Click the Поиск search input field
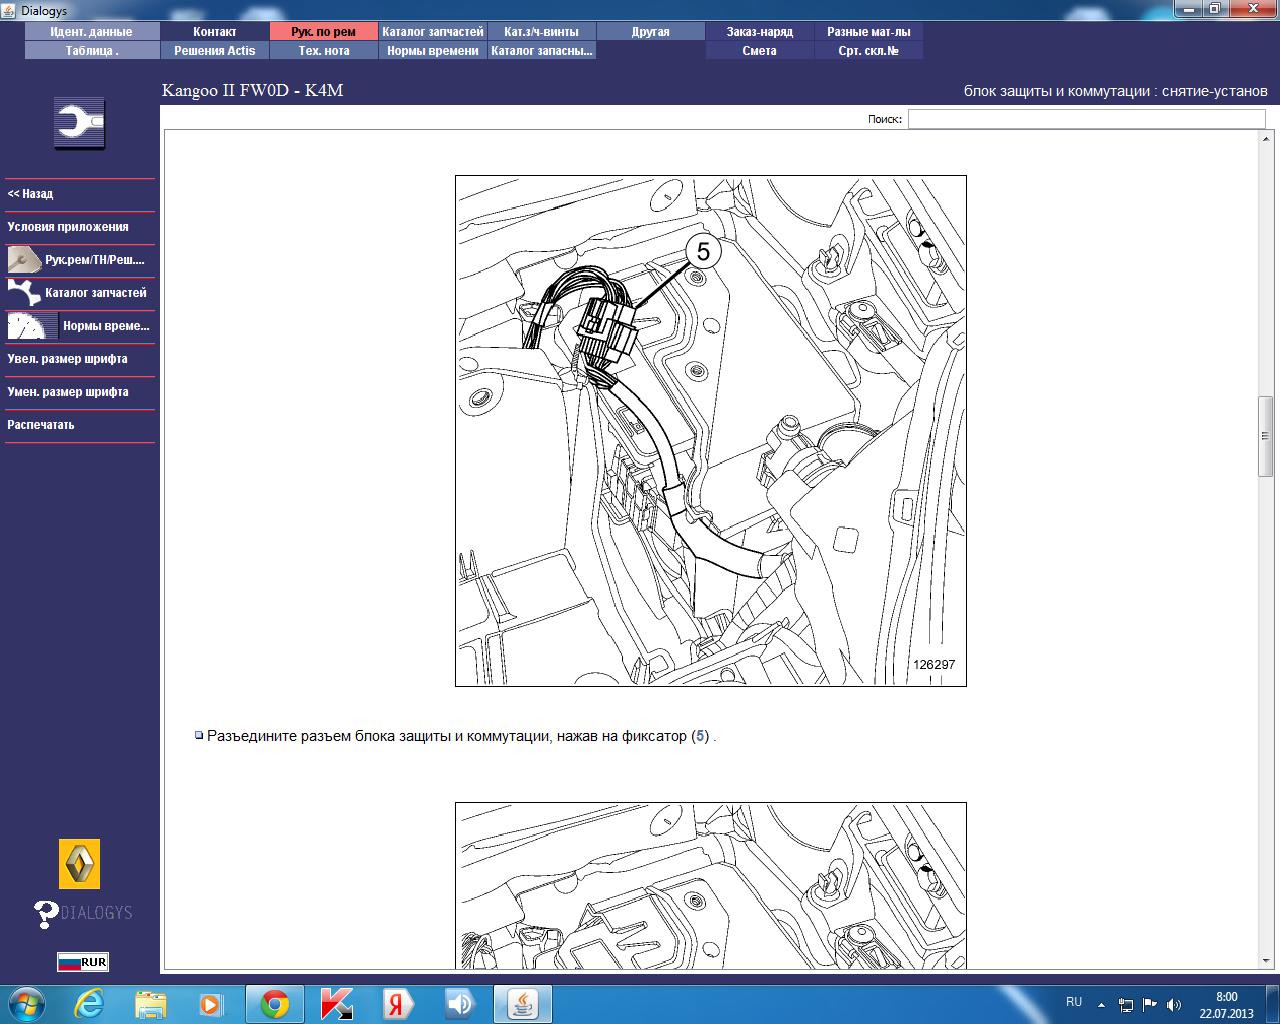 click(x=1086, y=119)
